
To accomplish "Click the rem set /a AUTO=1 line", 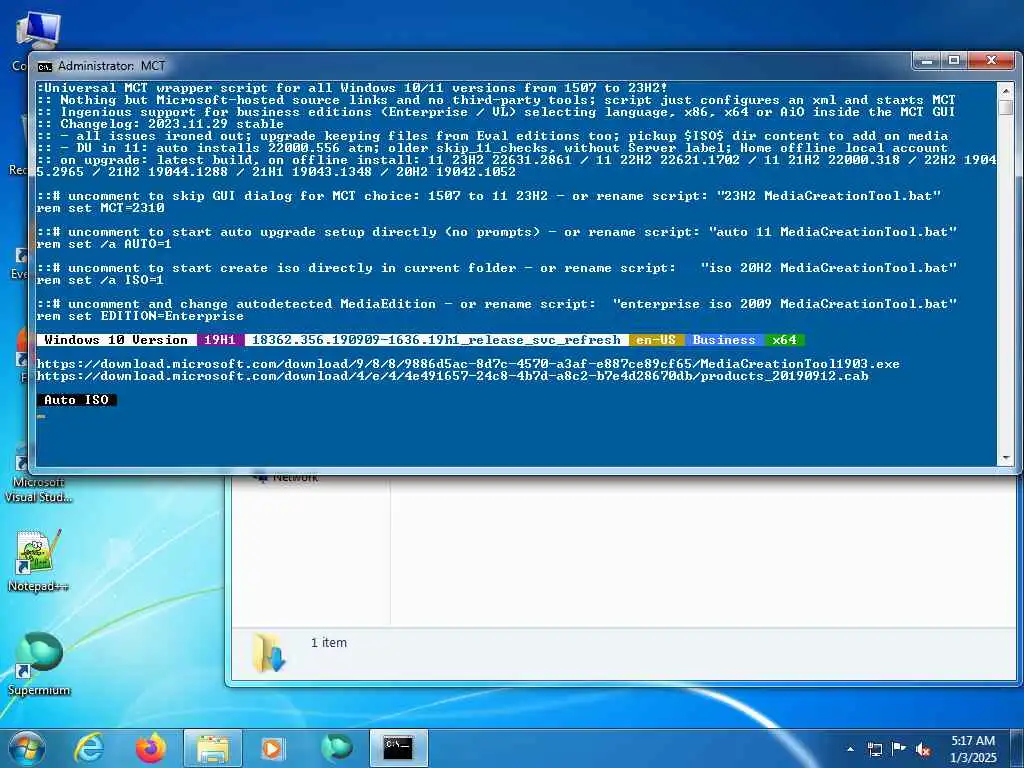I will (x=104, y=244).
